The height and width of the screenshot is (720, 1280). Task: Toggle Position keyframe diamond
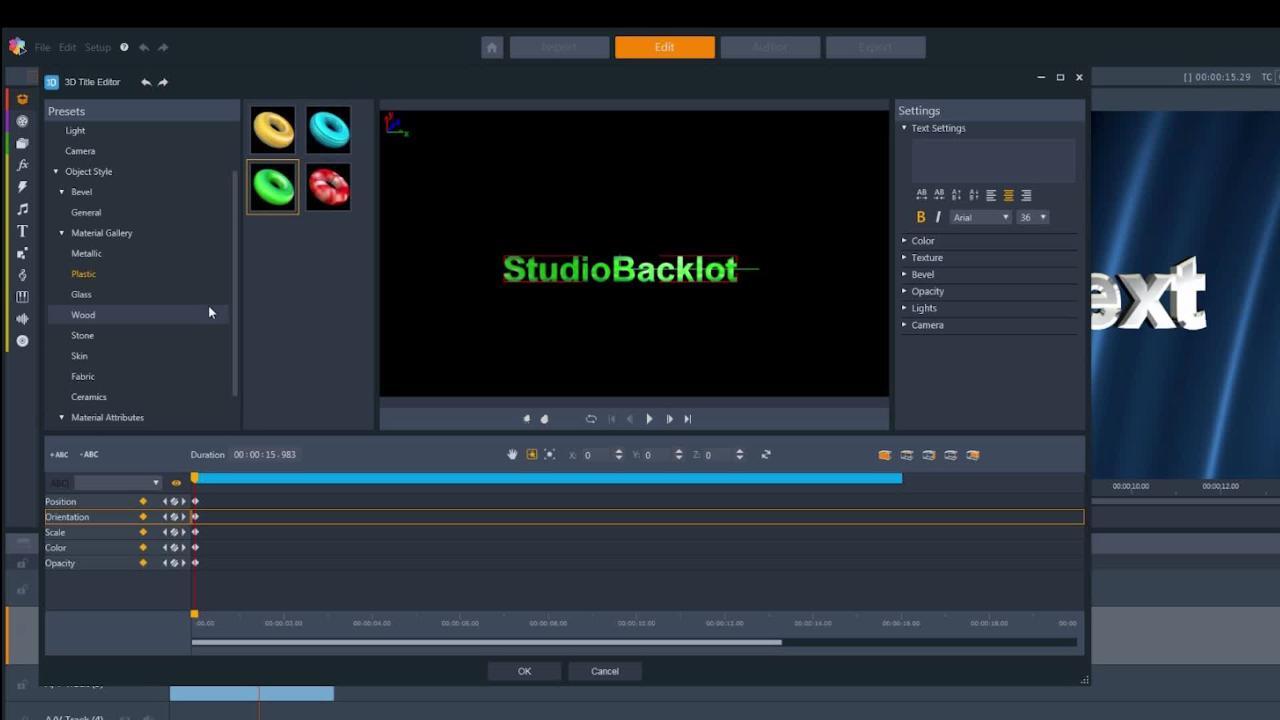tap(143, 501)
